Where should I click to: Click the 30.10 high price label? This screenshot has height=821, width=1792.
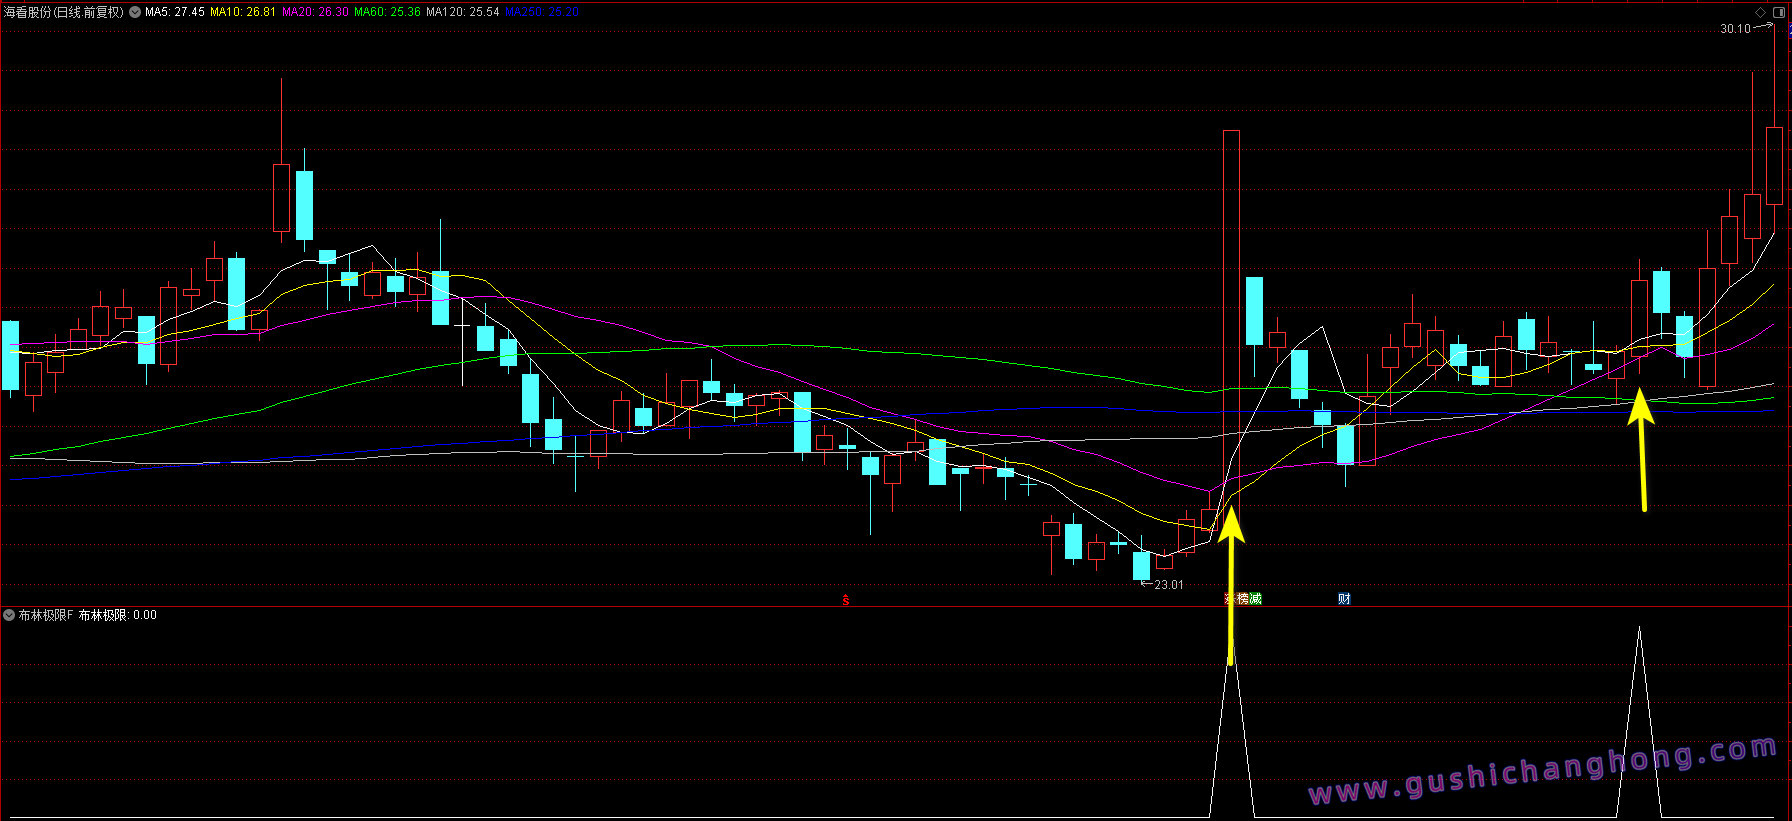click(x=1735, y=29)
